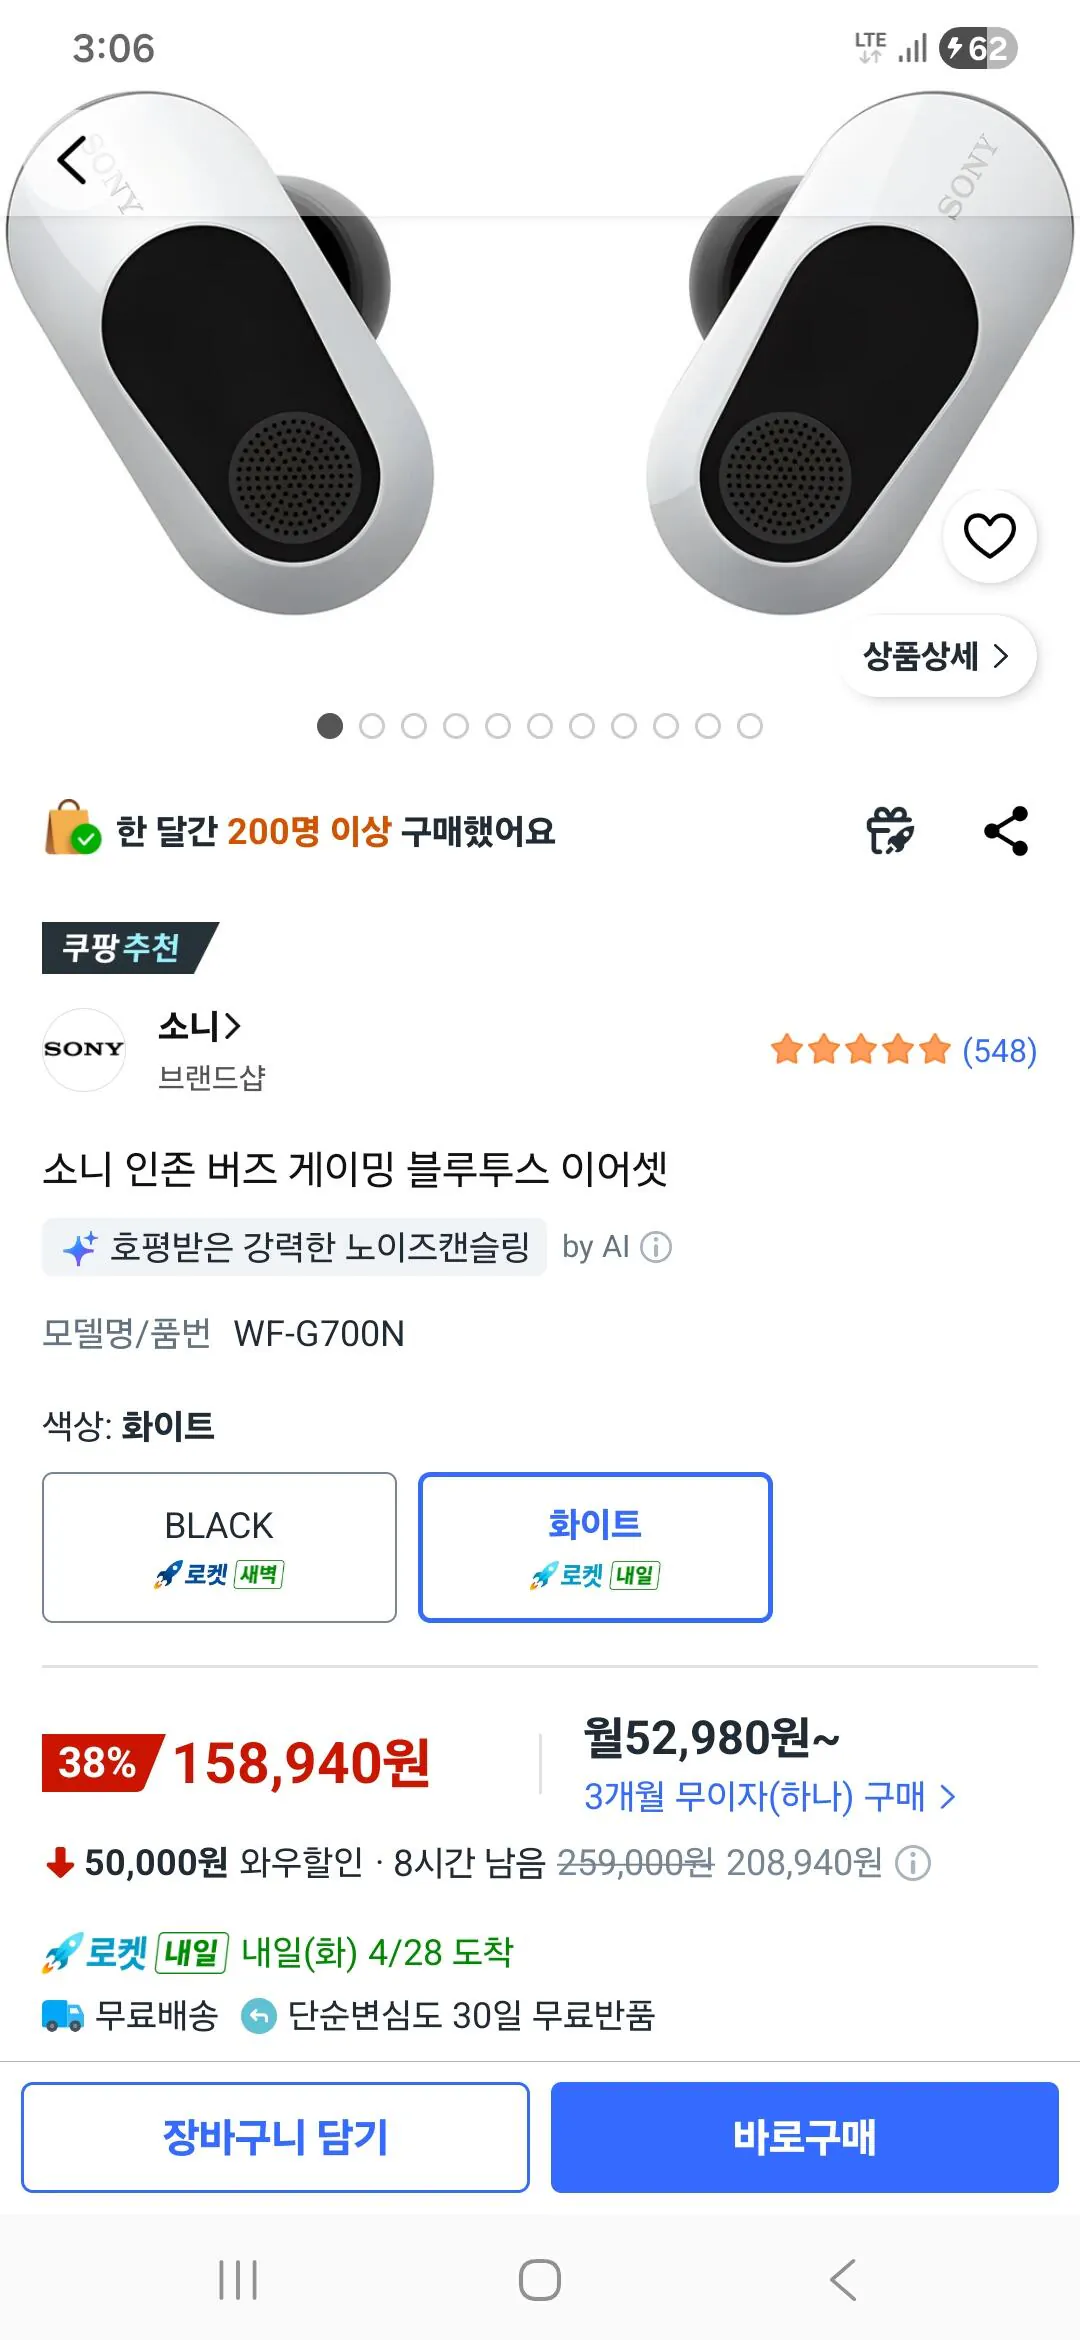Select the 화이트 color option
This screenshot has height=2340, width=1080.
click(x=594, y=1546)
